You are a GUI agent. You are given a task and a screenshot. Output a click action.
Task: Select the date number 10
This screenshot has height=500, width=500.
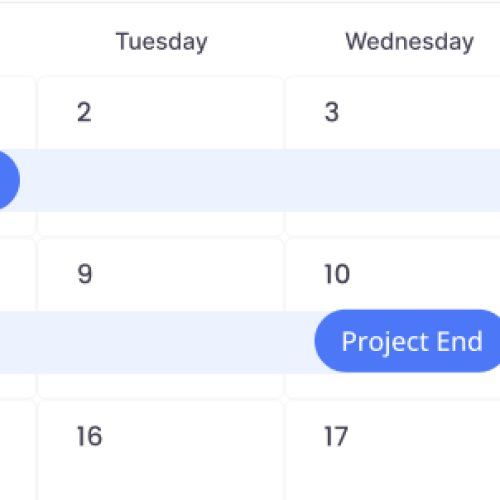pos(337,274)
